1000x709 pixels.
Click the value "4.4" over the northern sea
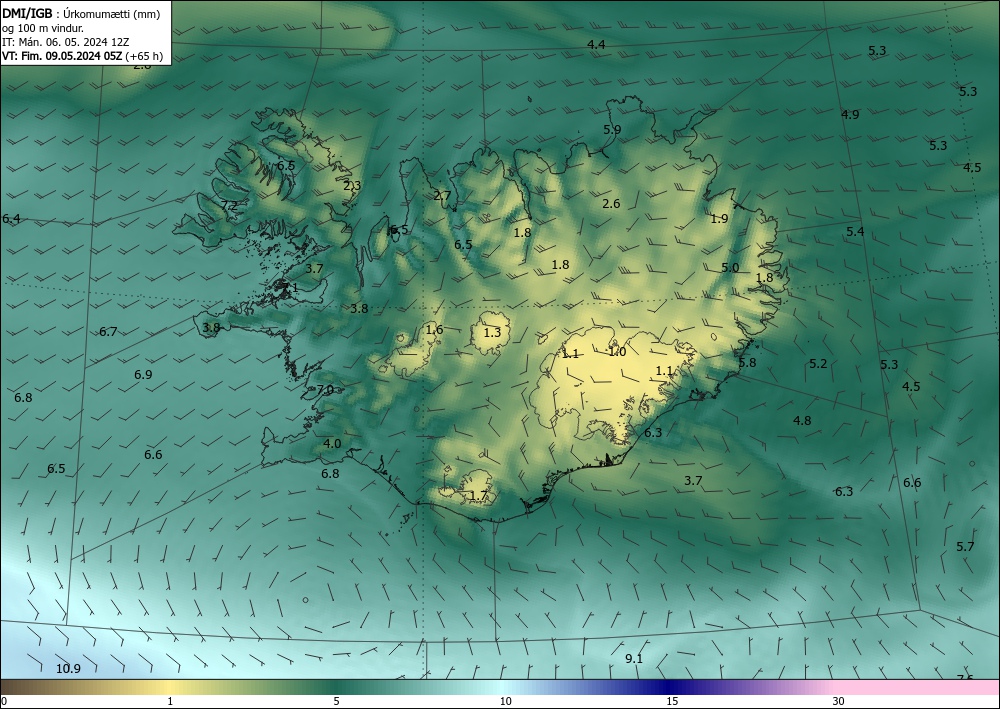point(596,45)
